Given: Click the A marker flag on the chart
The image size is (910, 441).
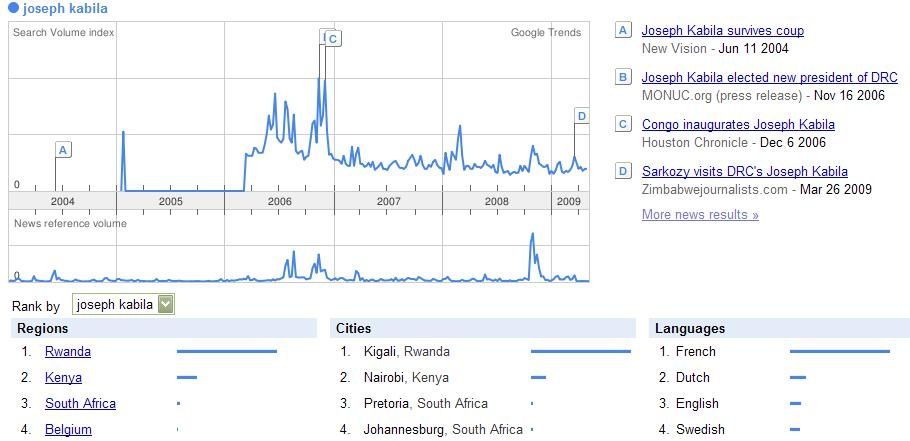Looking at the screenshot, I should point(63,150).
